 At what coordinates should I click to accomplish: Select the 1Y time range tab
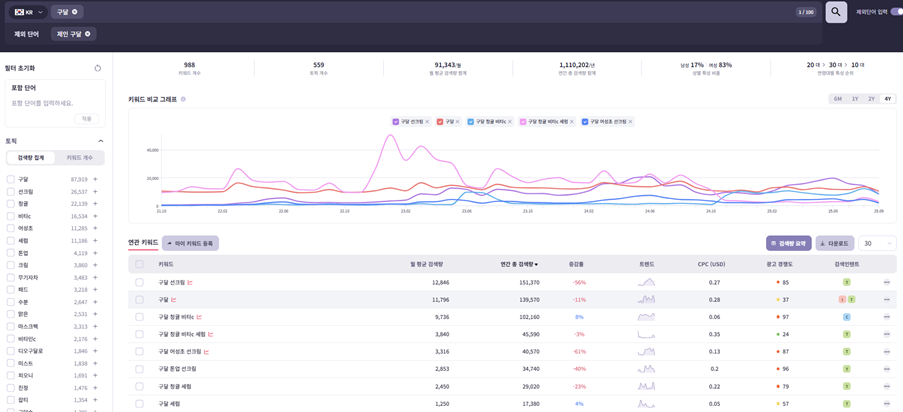[x=855, y=99]
